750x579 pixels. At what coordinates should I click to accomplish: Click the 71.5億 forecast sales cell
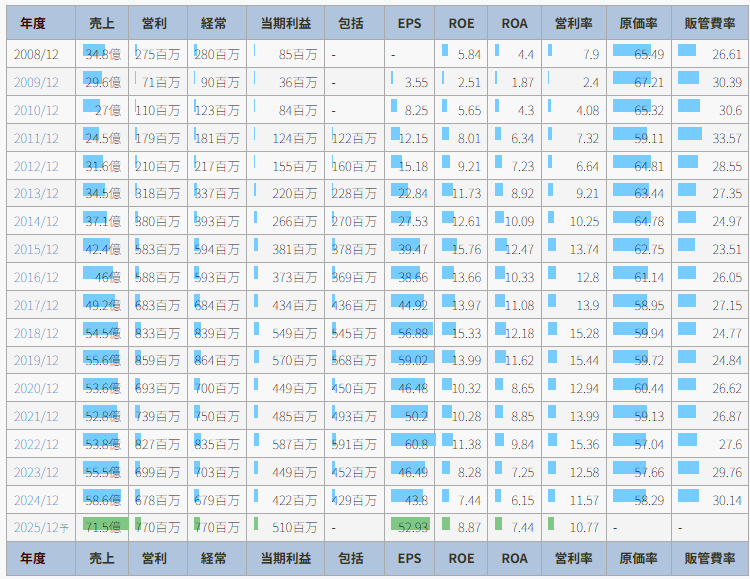click(101, 526)
